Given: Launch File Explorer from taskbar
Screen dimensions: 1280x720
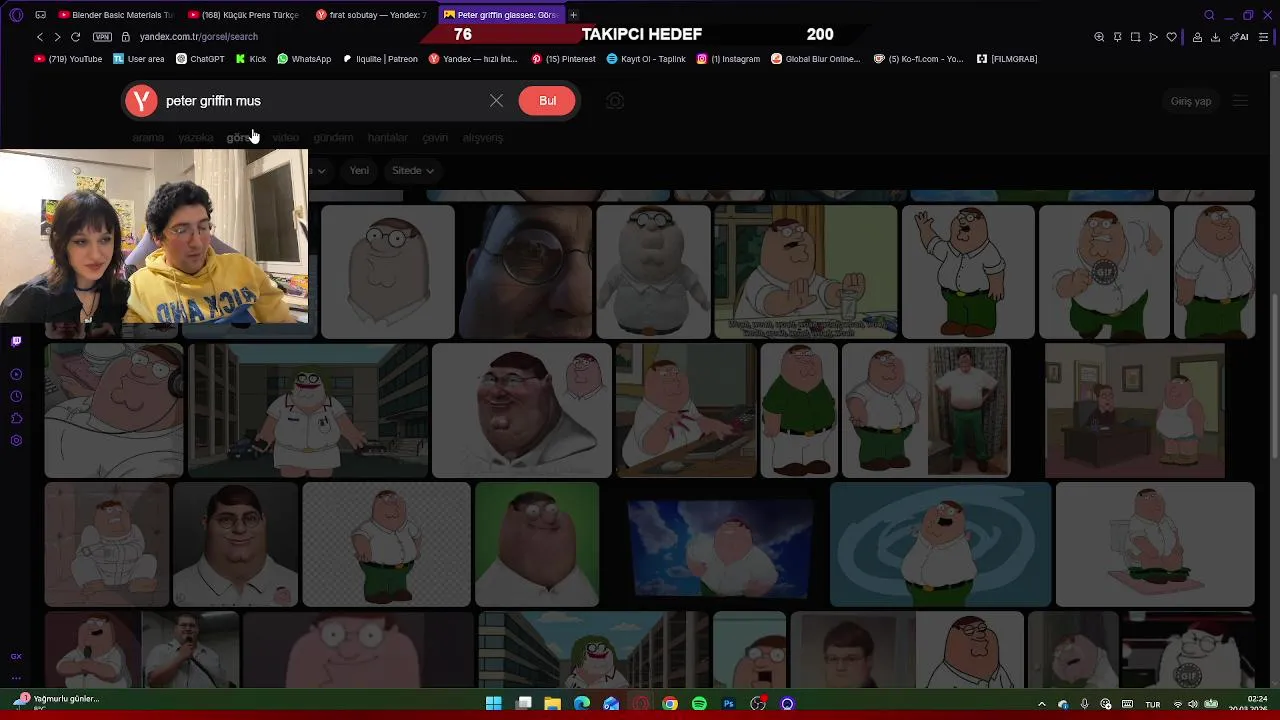Looking at the screenshot, I should (552, 704).
